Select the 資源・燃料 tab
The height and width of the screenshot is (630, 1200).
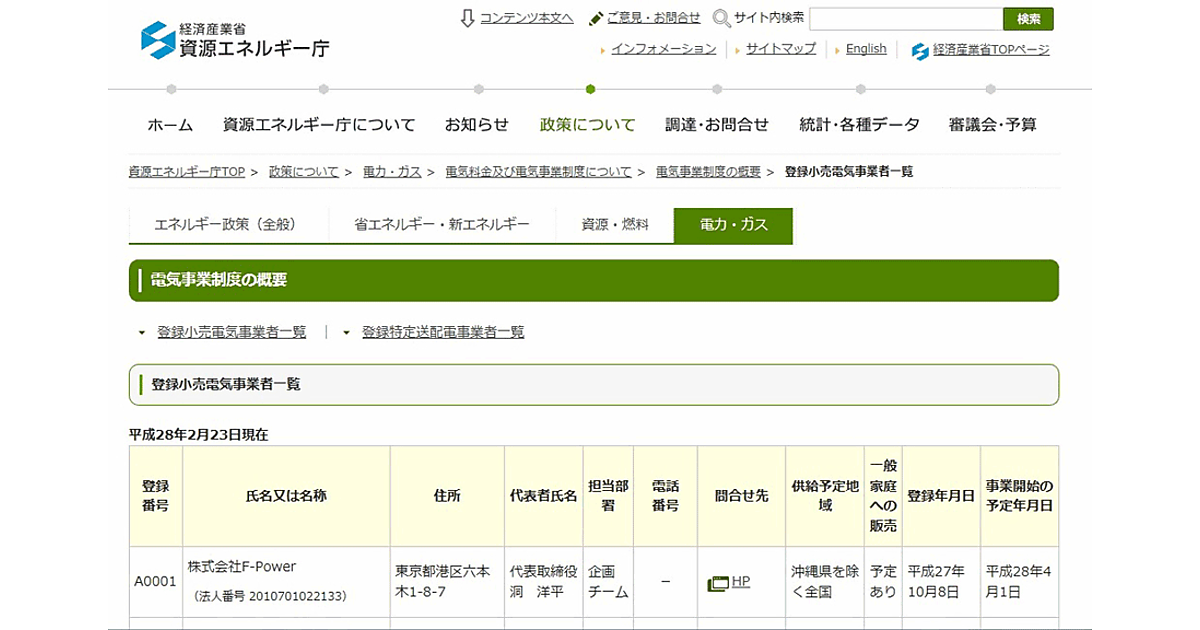615,225
